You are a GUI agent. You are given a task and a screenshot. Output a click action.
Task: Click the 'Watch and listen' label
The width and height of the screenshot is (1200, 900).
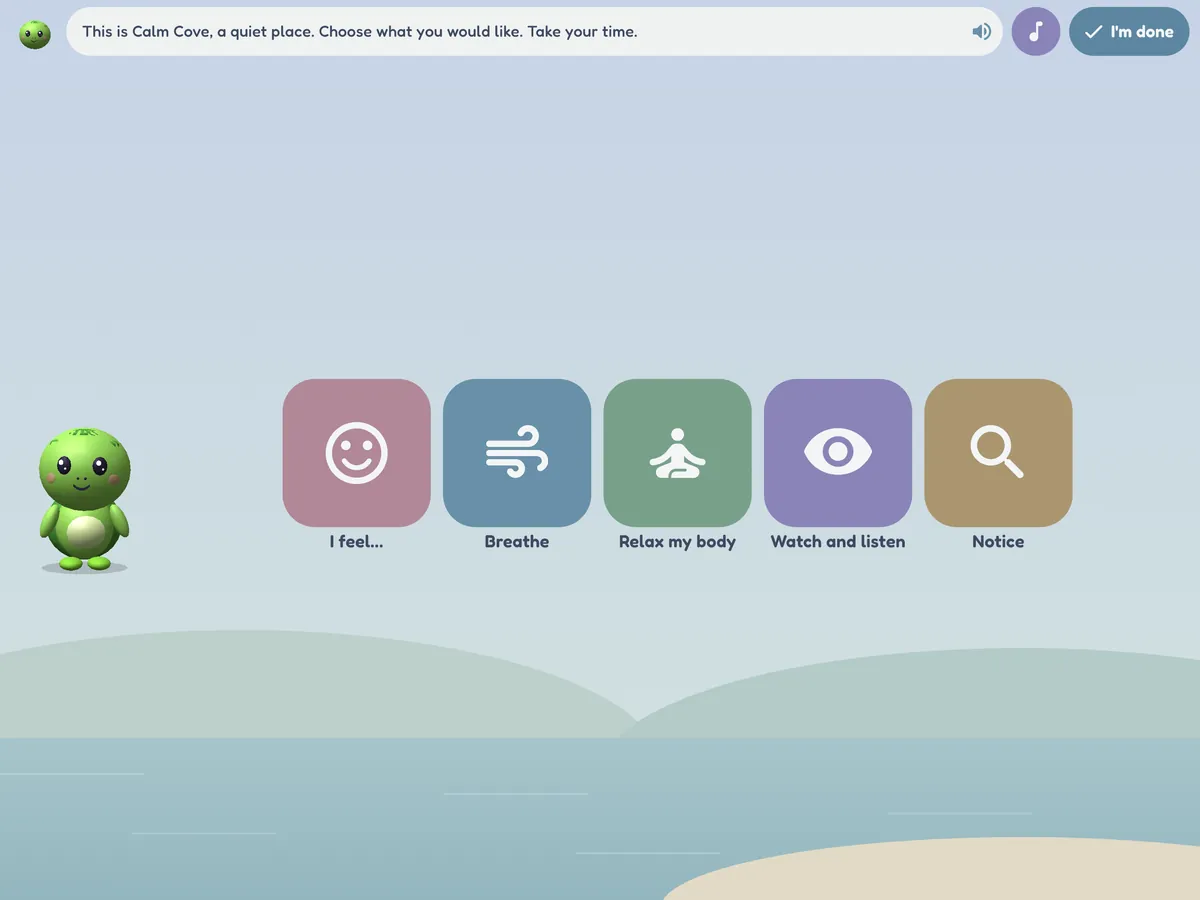[838, 542]
